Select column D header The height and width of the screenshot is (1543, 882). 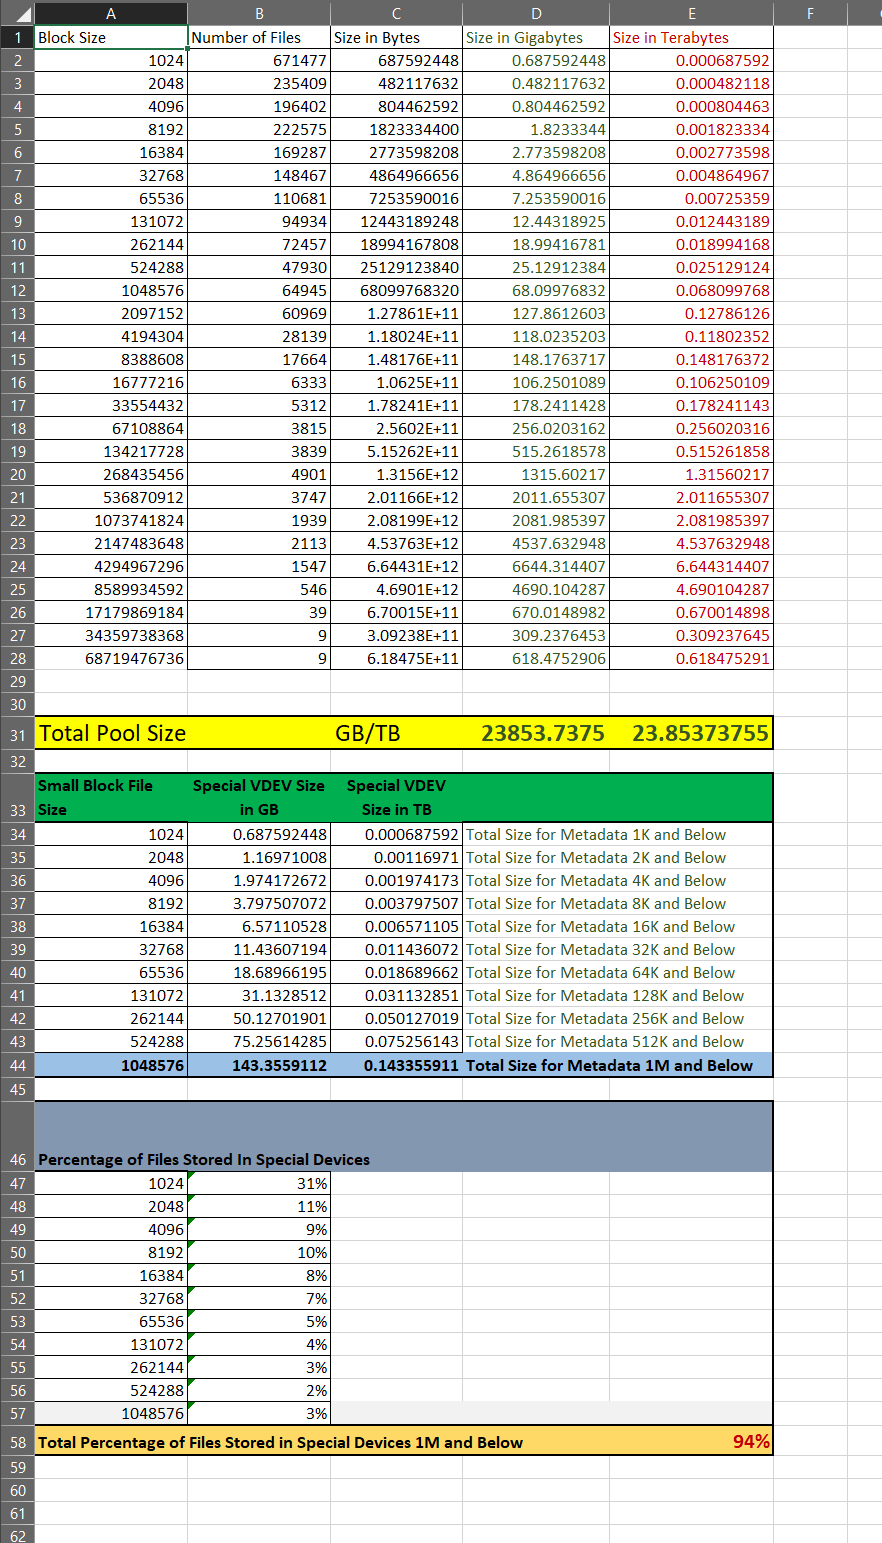click(x=535, y=13)
